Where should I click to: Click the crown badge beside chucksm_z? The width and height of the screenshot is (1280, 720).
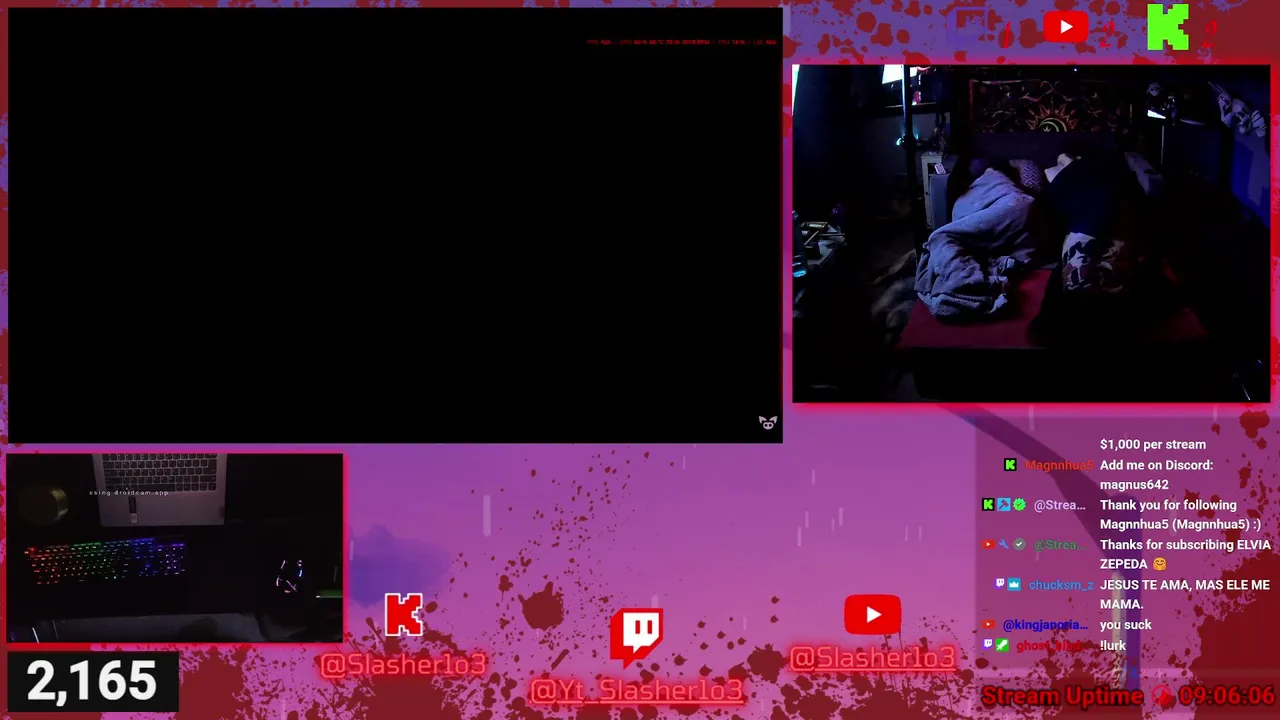[1014, 584]
